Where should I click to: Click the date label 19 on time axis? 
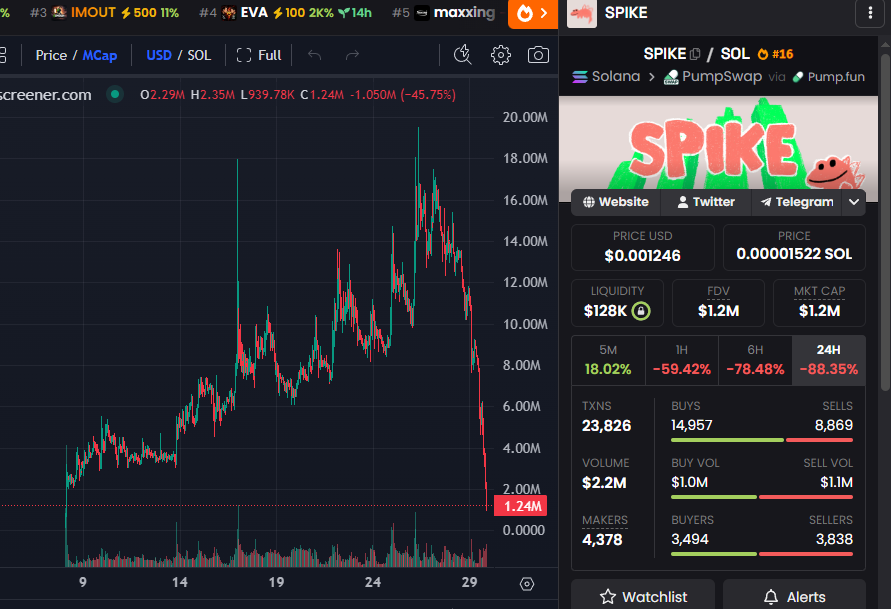pos(276,582)
